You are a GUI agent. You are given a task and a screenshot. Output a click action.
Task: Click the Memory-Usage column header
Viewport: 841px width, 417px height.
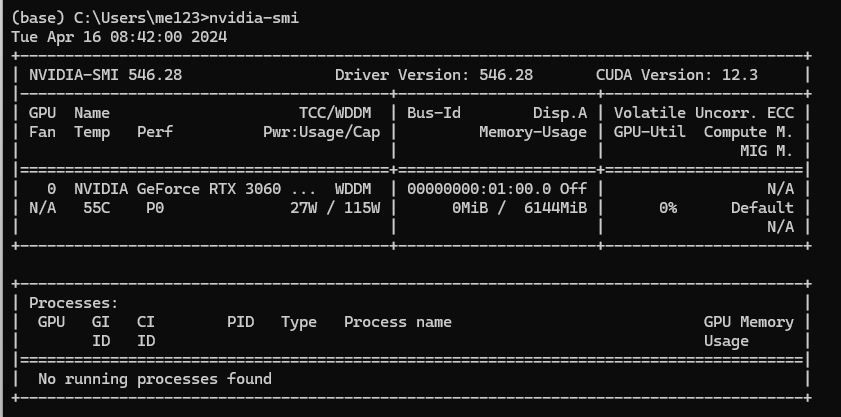tap(533, 132)
